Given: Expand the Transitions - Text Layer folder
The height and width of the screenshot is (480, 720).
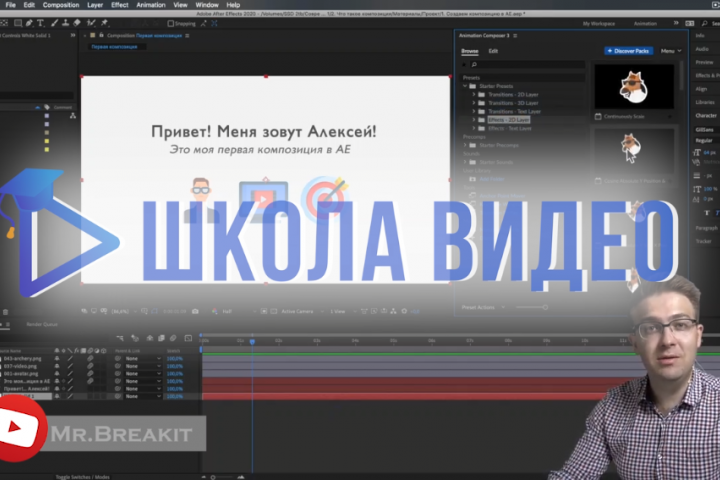Looking at the screenshot, I should click(x=474, y=112).
